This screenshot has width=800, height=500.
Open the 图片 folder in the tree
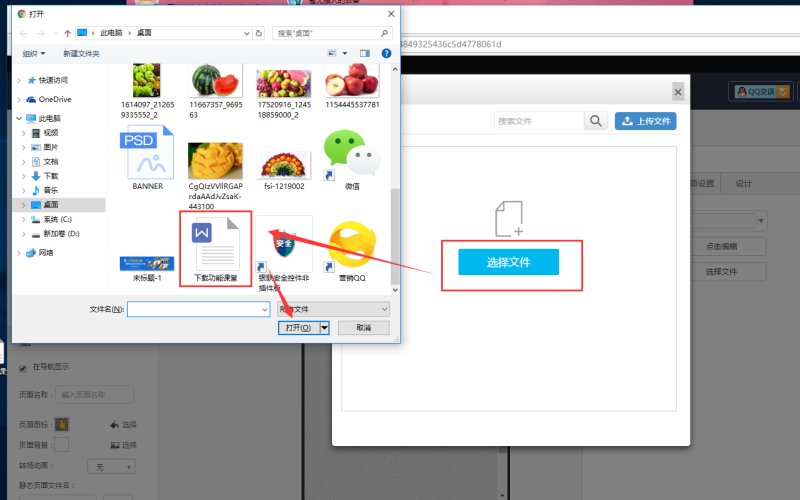pos(51,147)
